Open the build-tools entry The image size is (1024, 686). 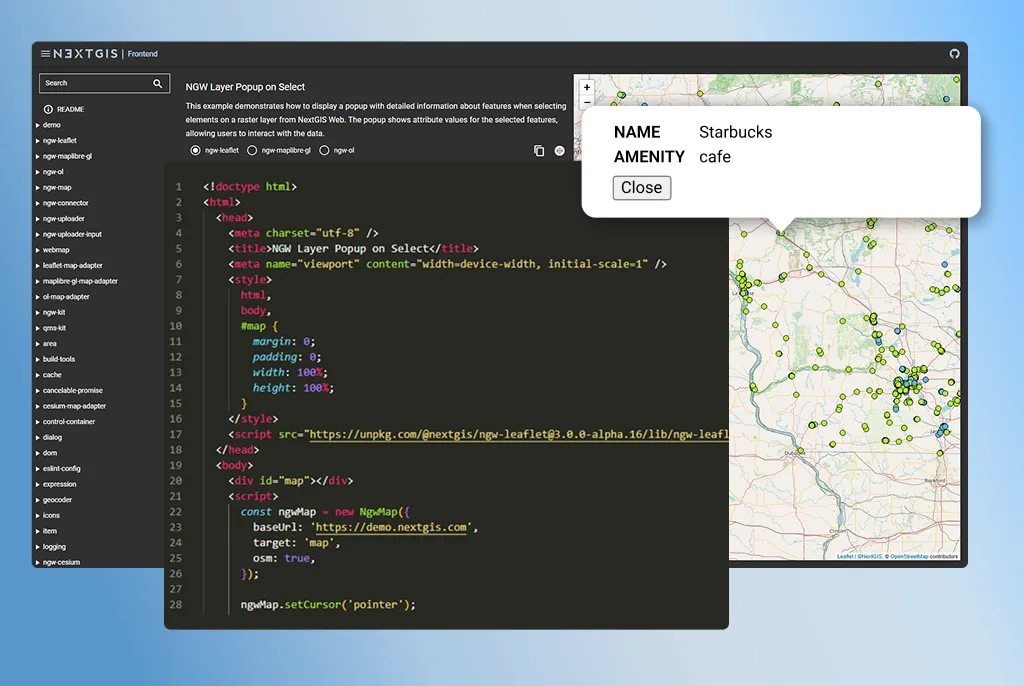[x=59, y=359]
